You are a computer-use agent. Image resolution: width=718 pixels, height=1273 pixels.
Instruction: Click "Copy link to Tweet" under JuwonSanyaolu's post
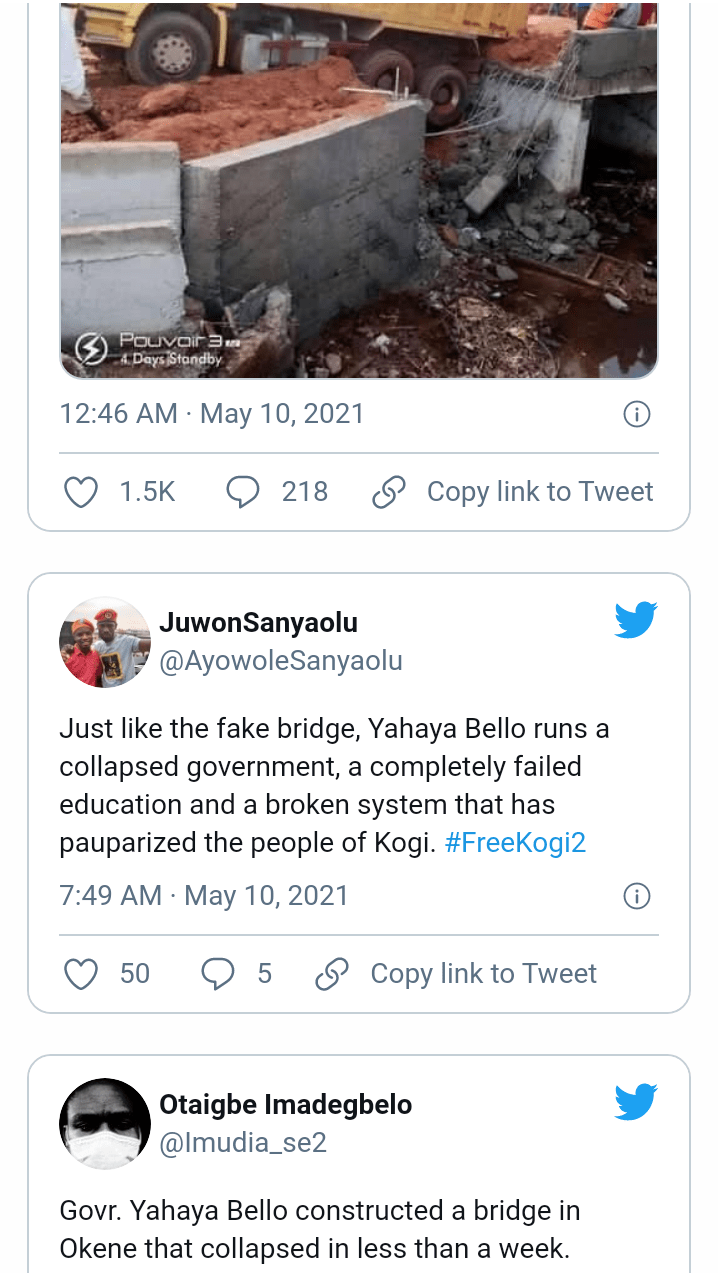coord(483,974)
